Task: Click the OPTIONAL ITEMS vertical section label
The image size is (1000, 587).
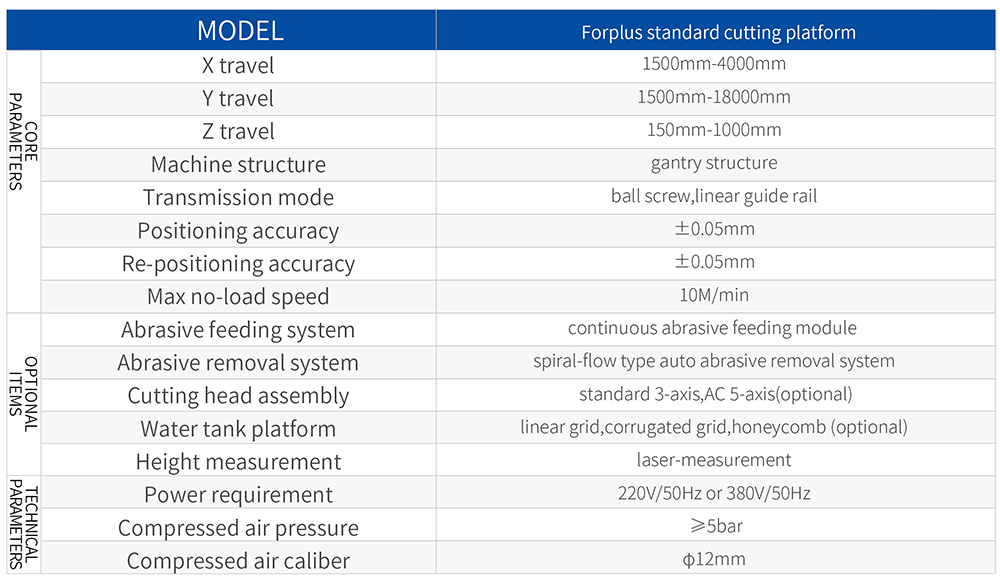Action: pos(23,394)
